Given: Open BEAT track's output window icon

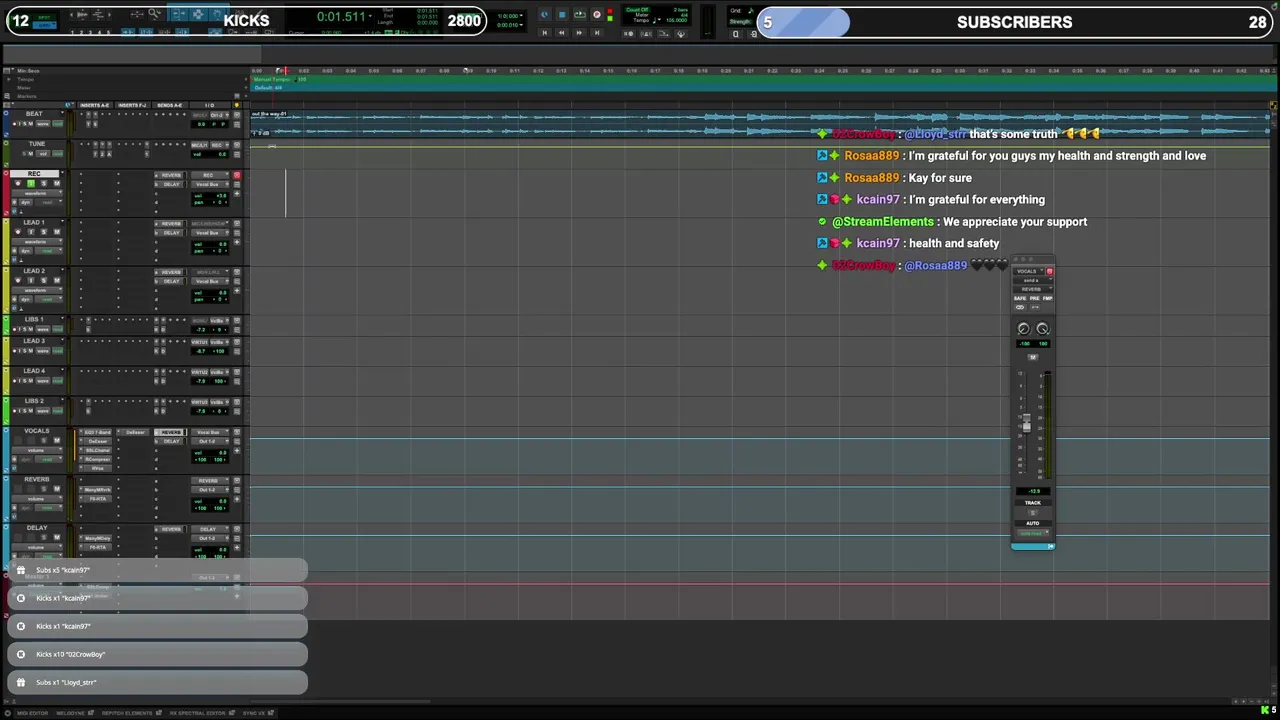Looking at the screenshot, I should 237,115.
